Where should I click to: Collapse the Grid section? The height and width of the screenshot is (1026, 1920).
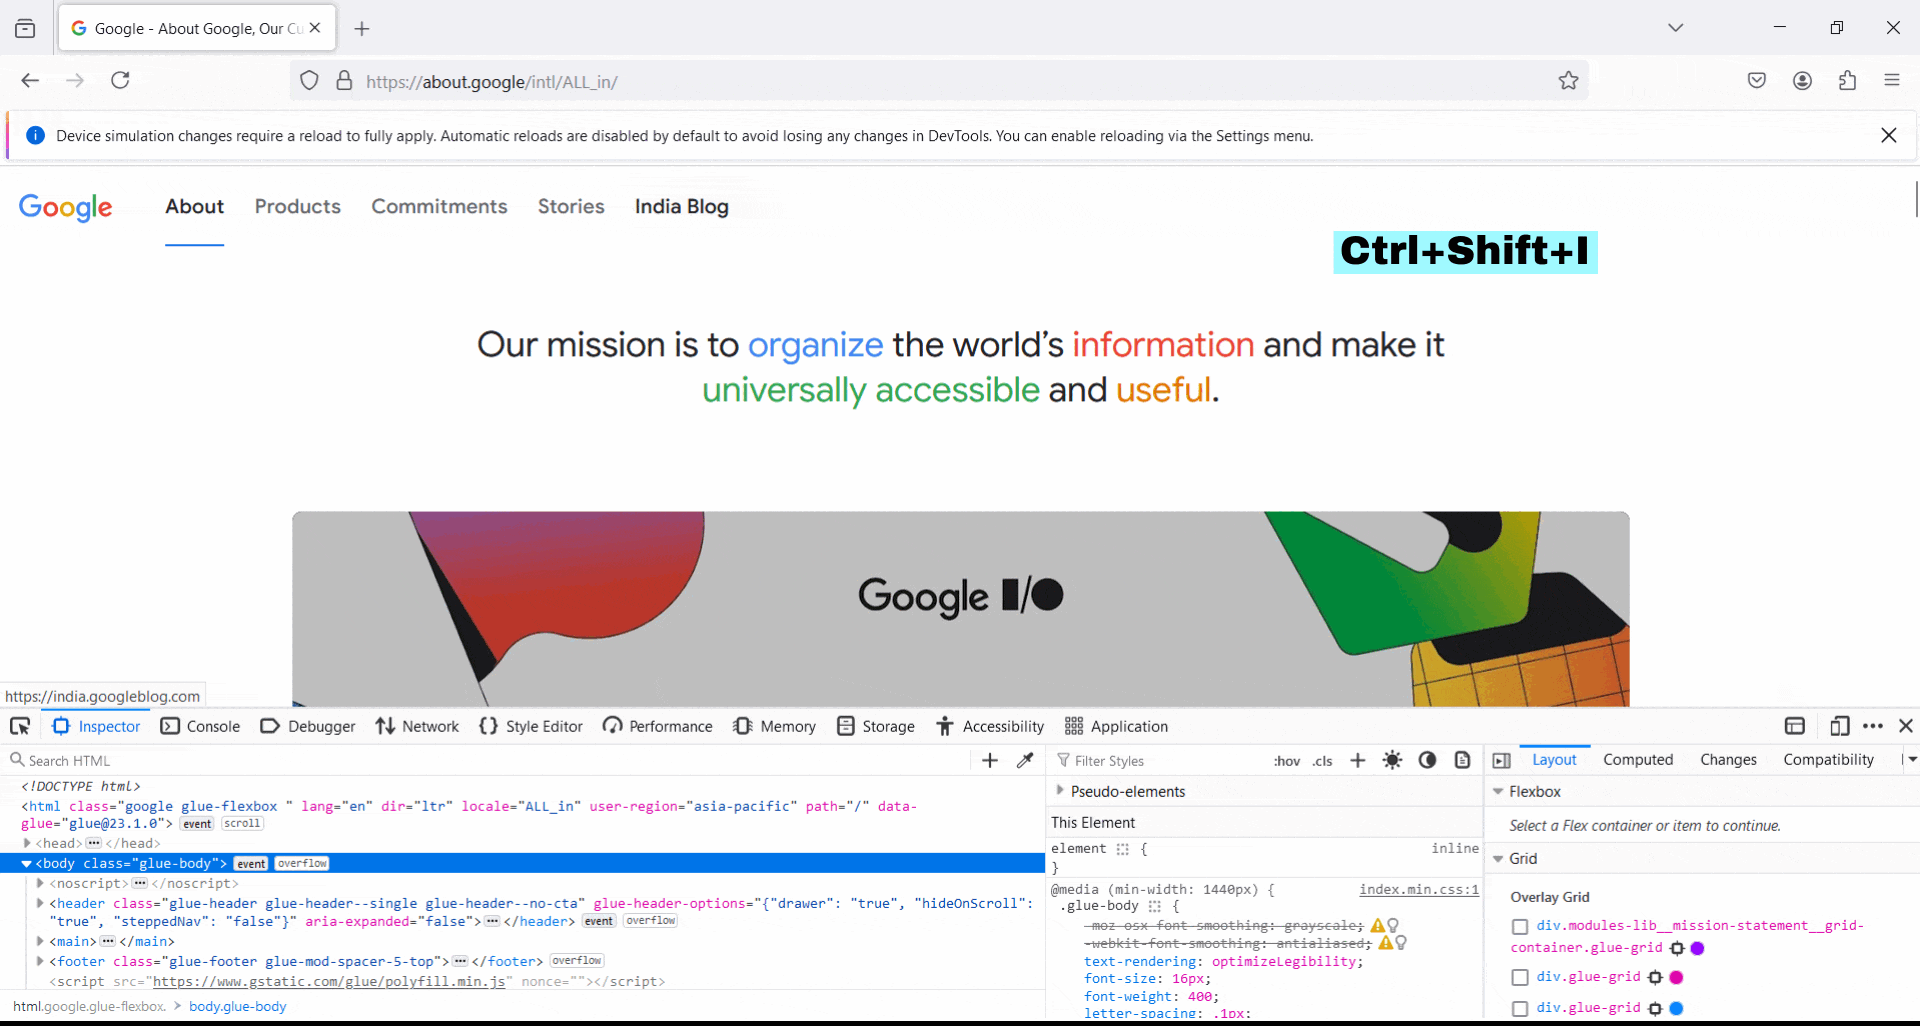tap(1498, 859)
